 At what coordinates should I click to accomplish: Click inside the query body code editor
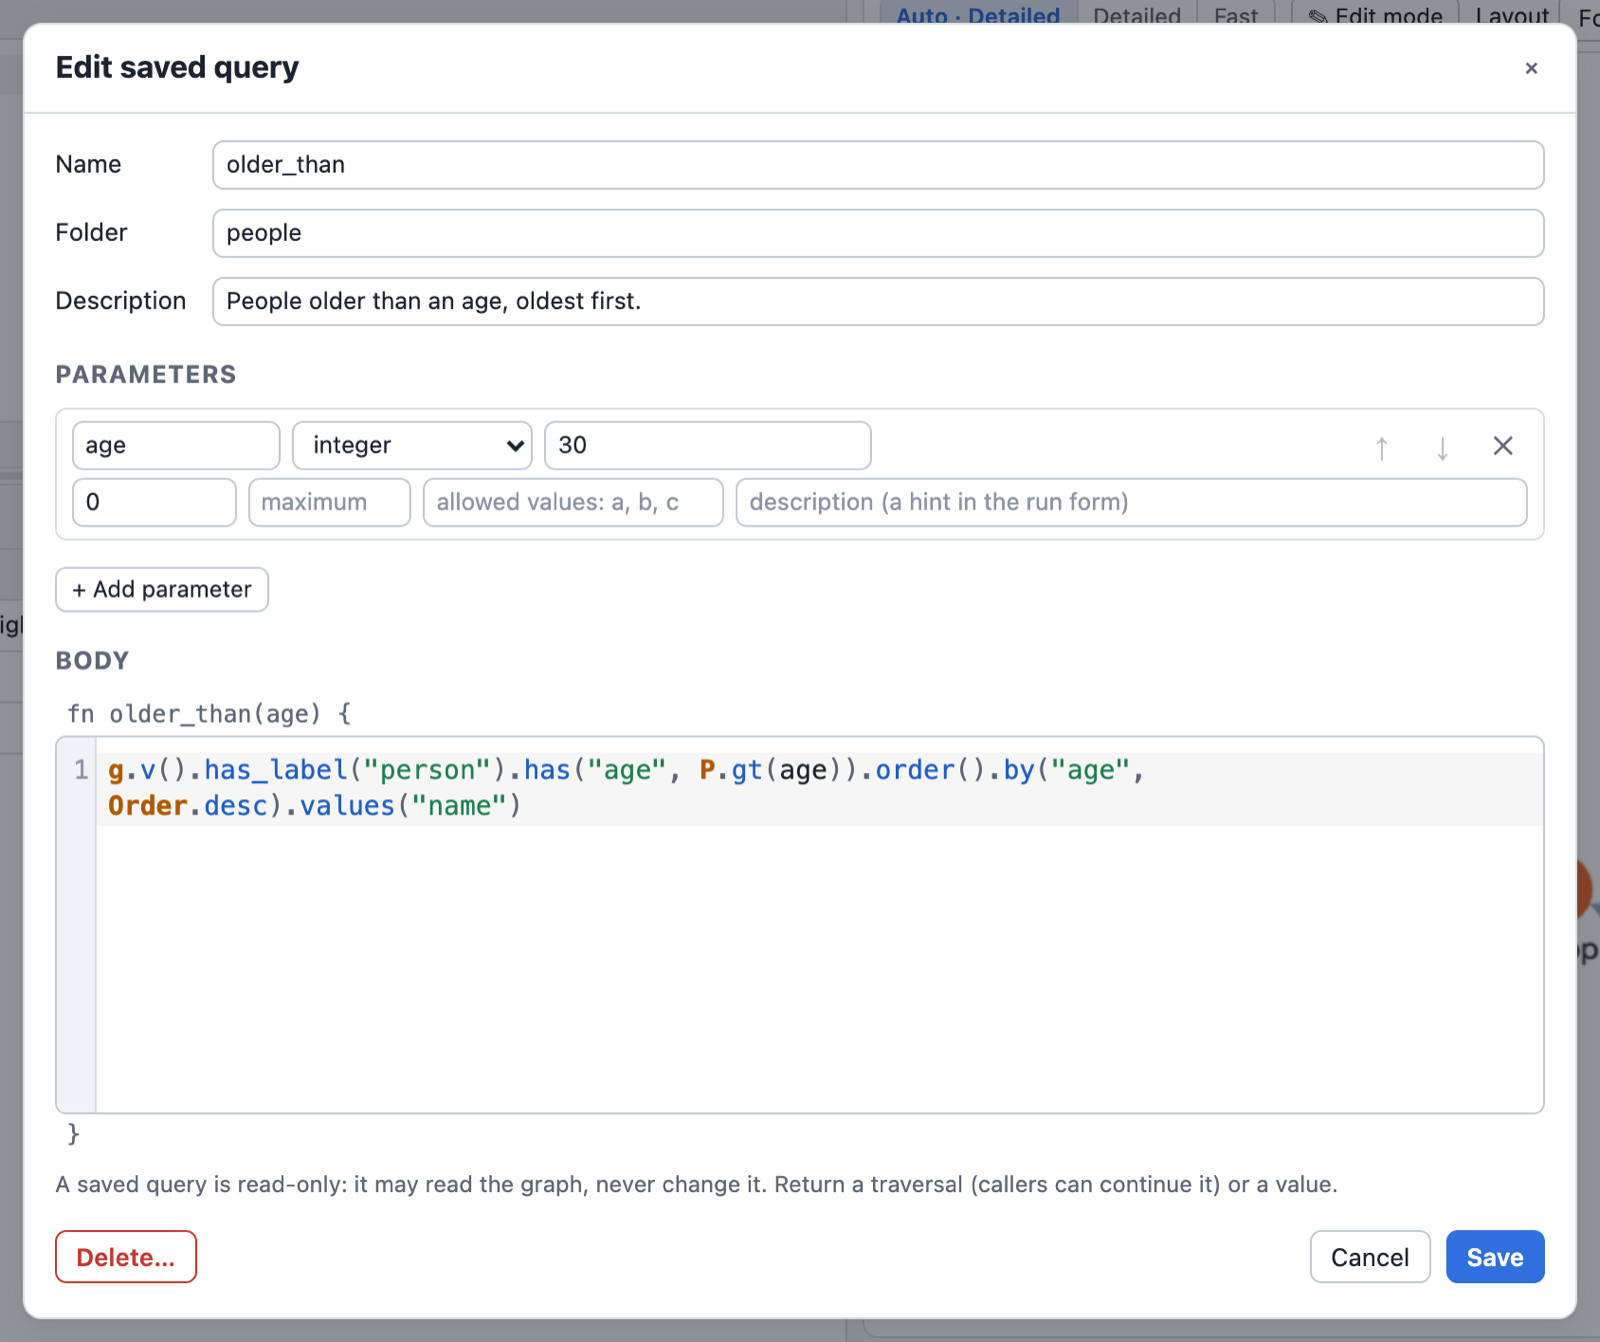pyautogui.click(x=820, y=925)
